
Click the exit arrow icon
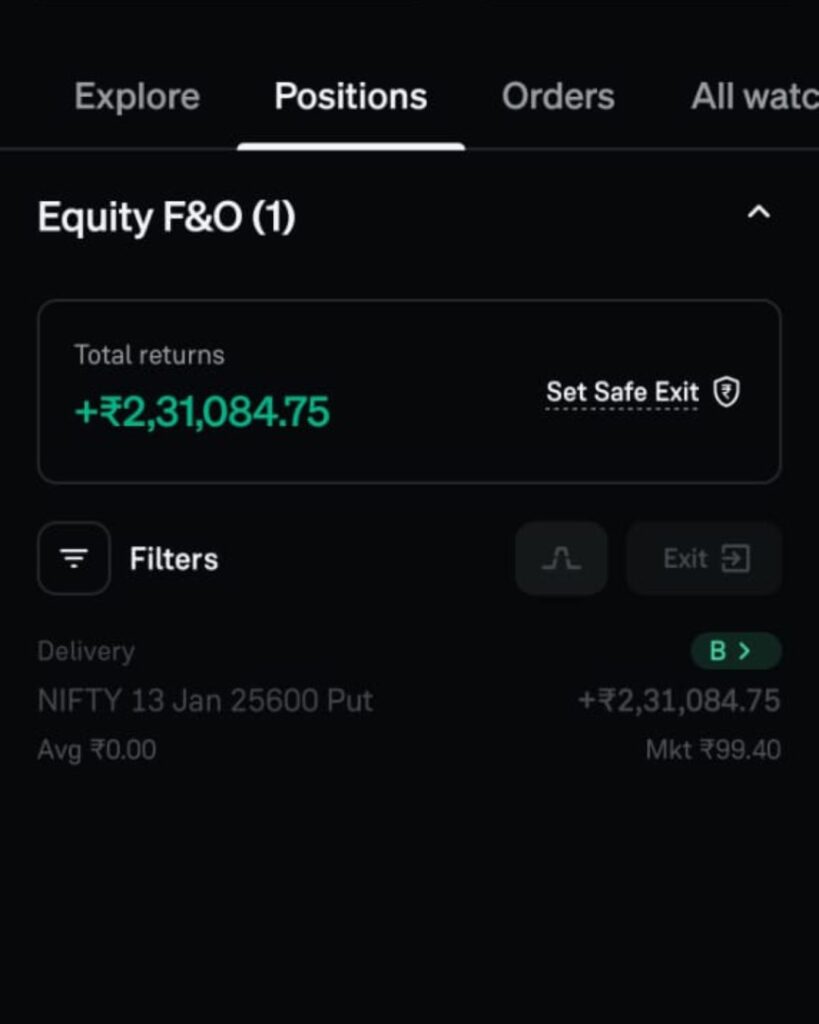(735, 558)
